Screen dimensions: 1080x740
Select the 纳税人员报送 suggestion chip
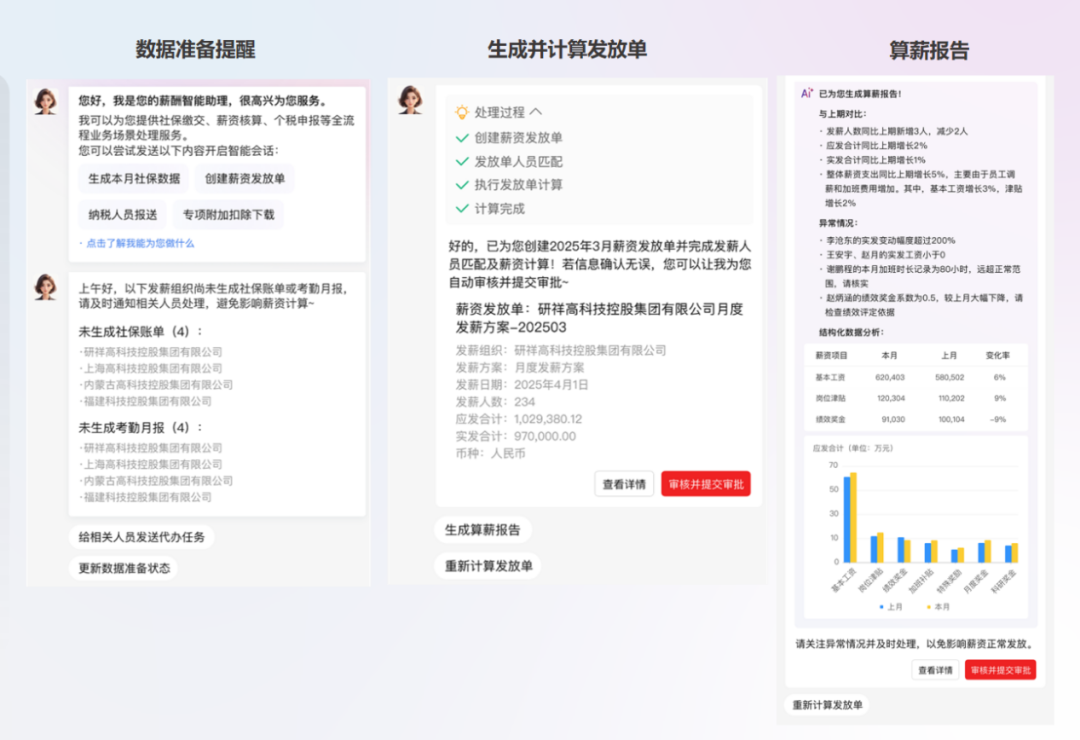click(123, 214)
